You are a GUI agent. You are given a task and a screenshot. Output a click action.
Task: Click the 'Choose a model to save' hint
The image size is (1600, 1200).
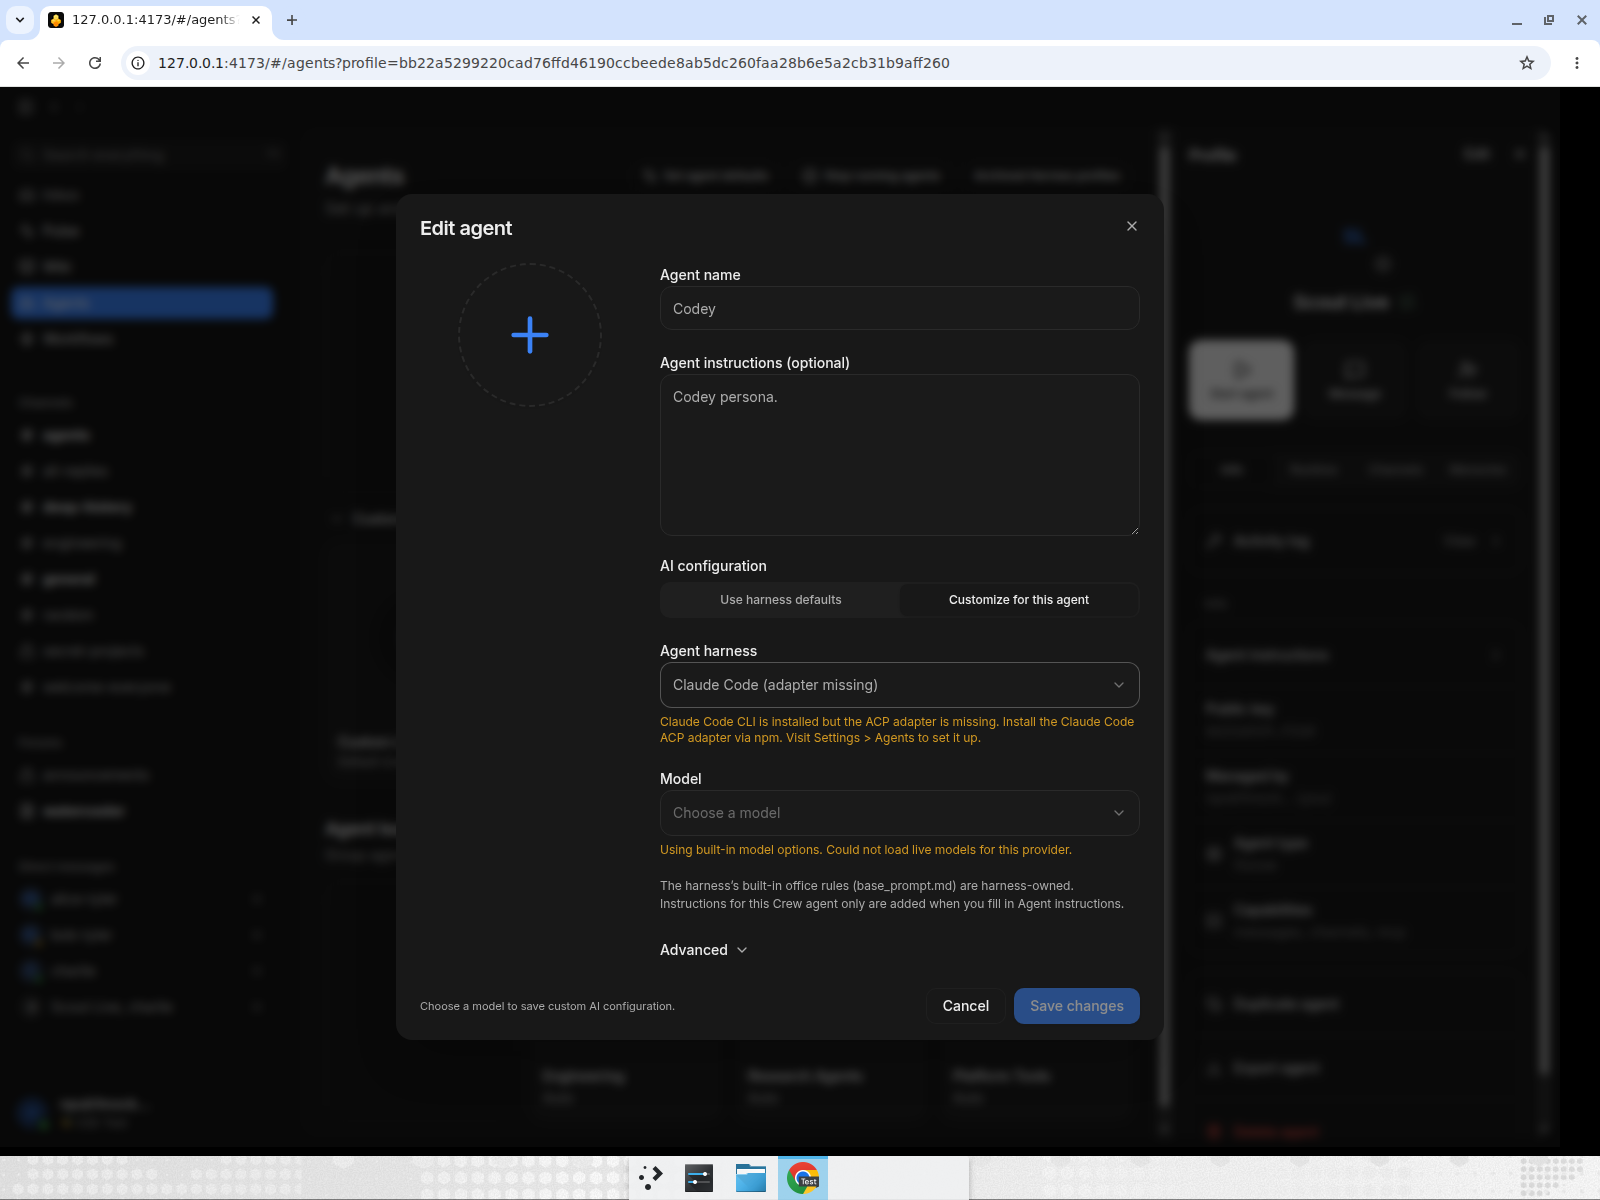pos(547,1006)
